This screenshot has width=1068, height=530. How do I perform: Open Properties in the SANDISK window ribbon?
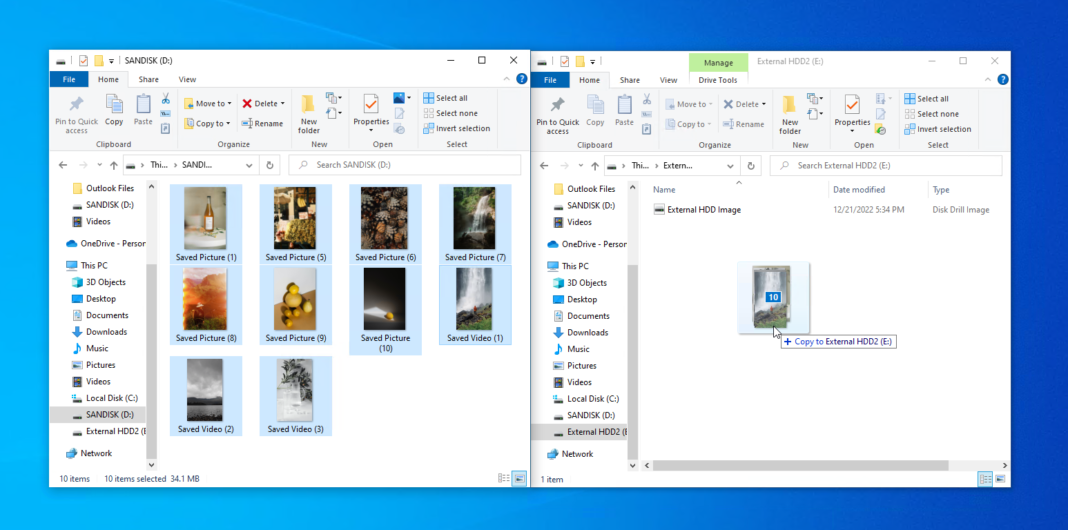pyautogui.click(x=371, y=108)
